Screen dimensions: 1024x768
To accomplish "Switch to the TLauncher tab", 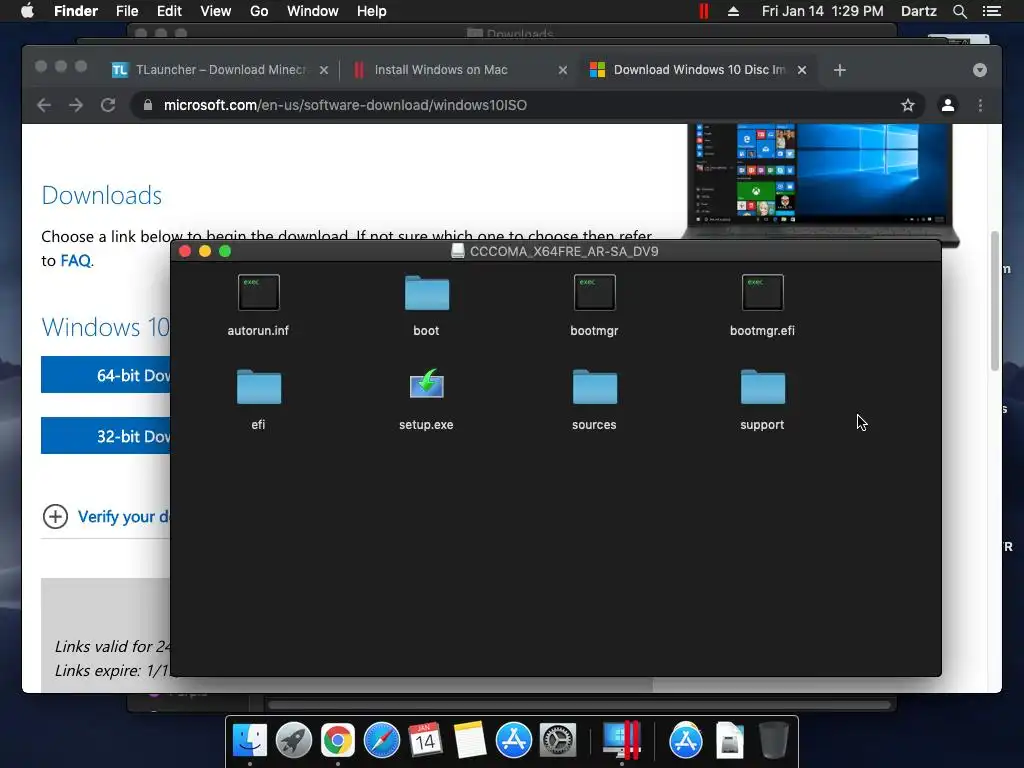I will tap(219, 70).
